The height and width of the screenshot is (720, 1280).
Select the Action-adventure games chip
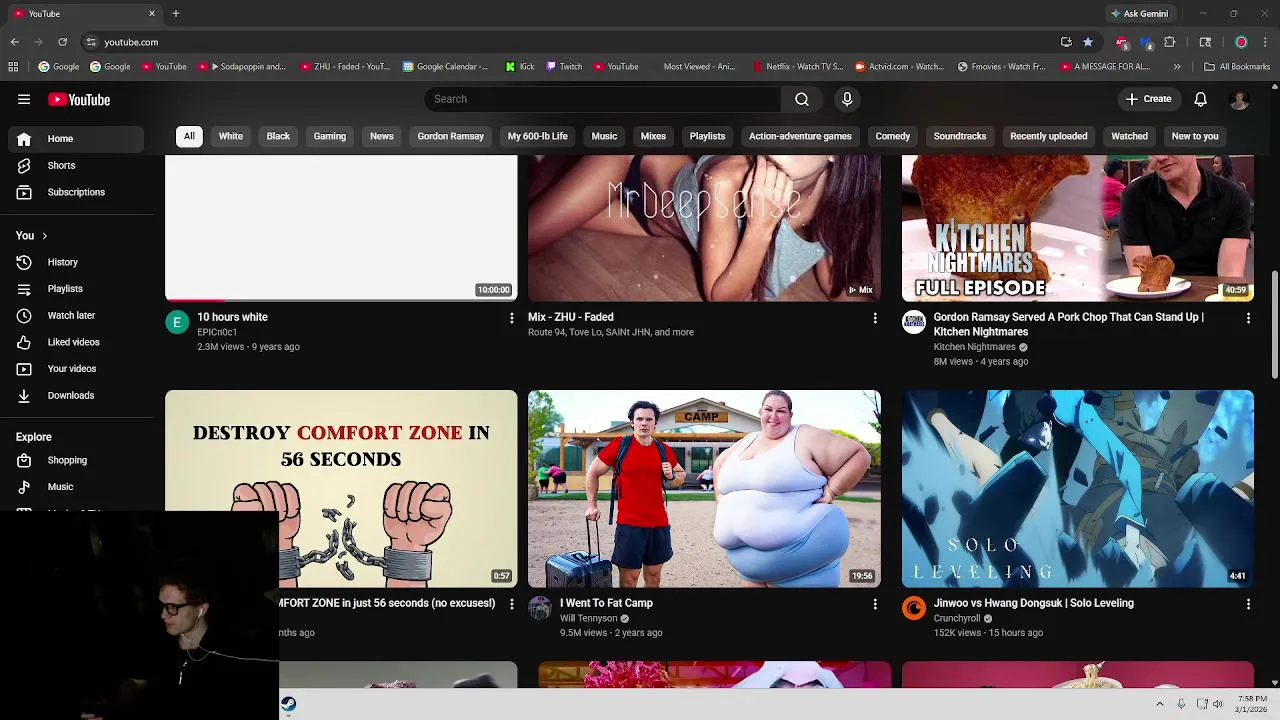click(800, 136)
